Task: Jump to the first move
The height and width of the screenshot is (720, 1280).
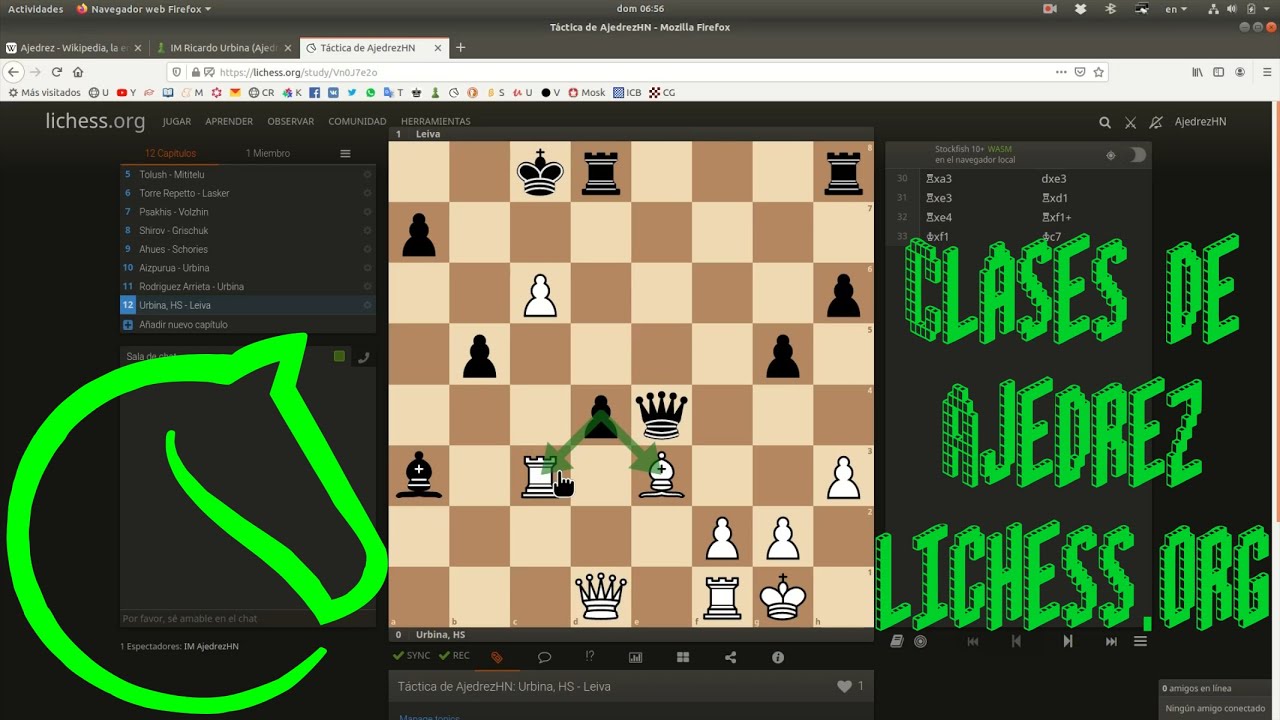Action: pyautogui.click(x=972, y=641)
